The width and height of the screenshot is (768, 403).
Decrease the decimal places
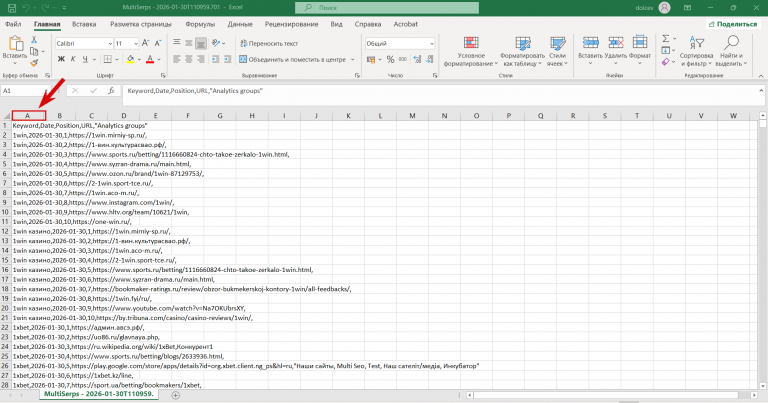430,59
